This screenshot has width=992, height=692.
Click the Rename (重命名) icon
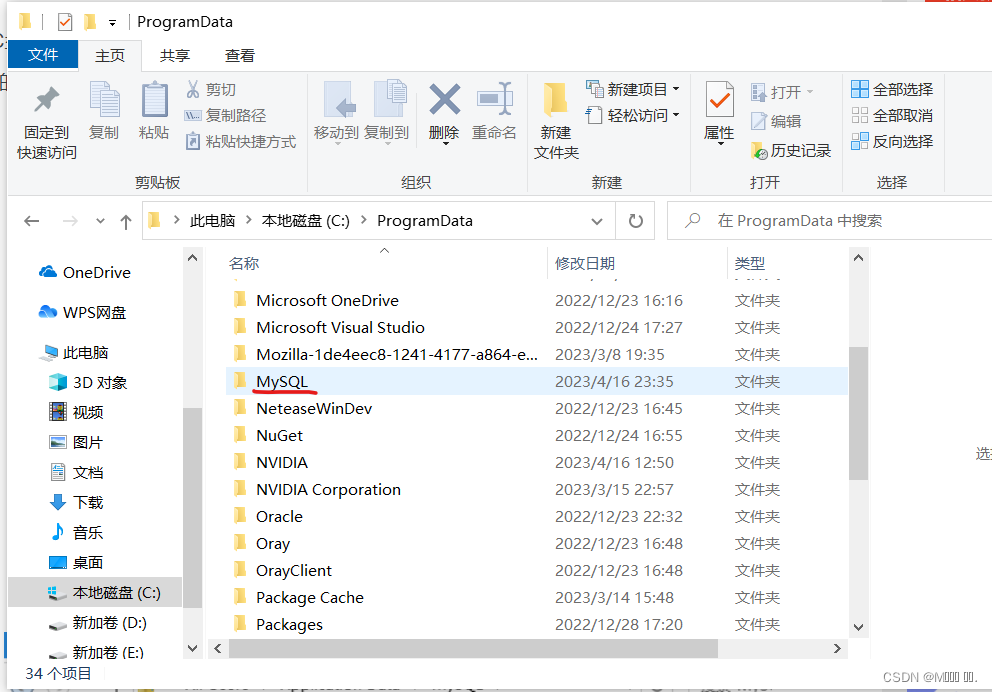494,99
